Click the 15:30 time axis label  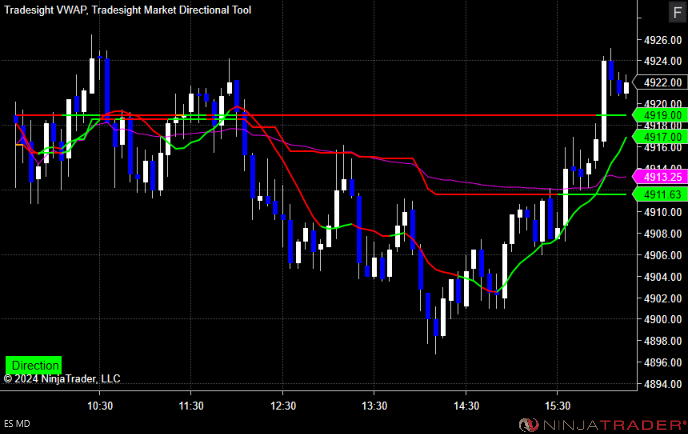558,406
